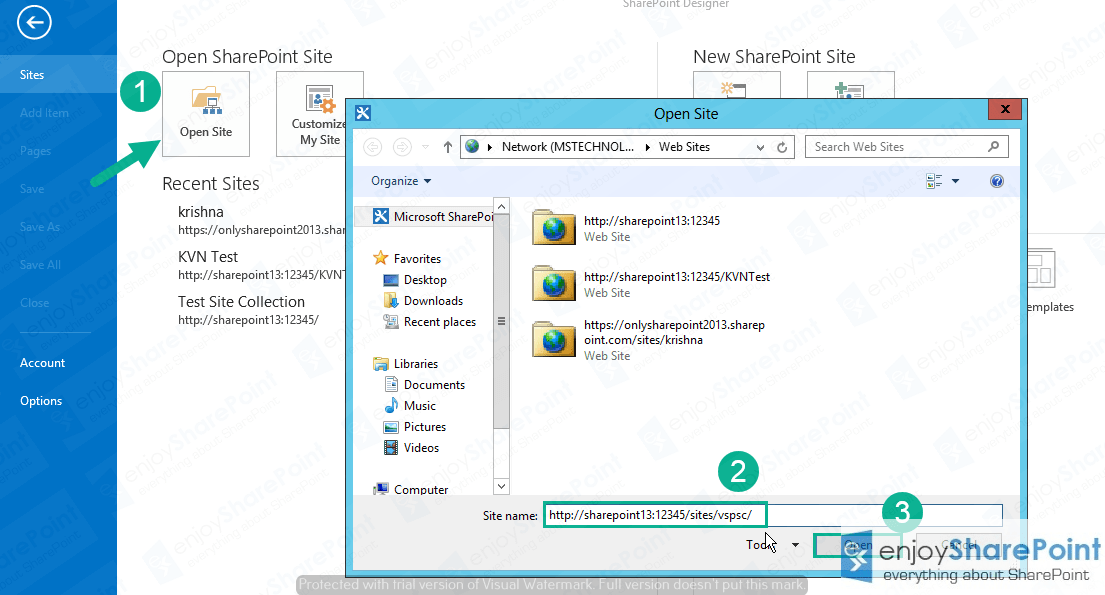Click the SharePoint Designer icon in the dialog title bar
The image size is (1105, 595).
pyautogui.click(x=363, y=113)
